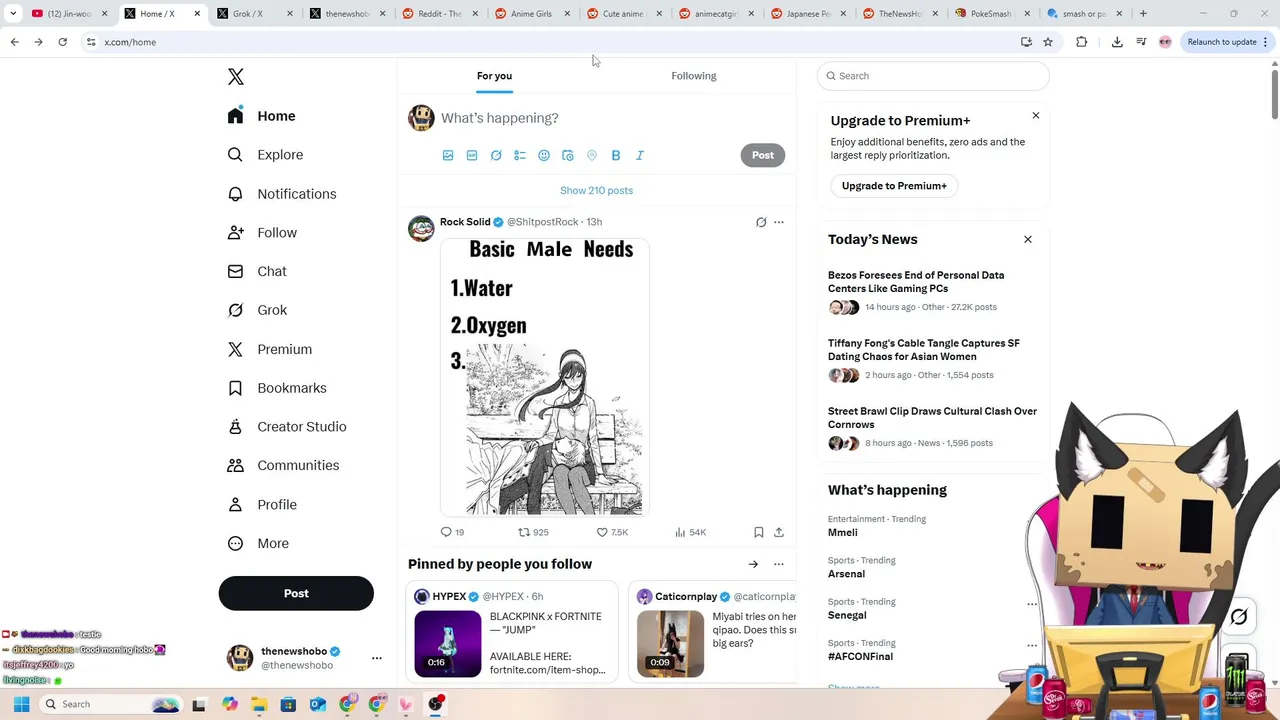Close the Today's News panel
The height and width of the screenshot is (720, 1280).
tap(1027, 239)
